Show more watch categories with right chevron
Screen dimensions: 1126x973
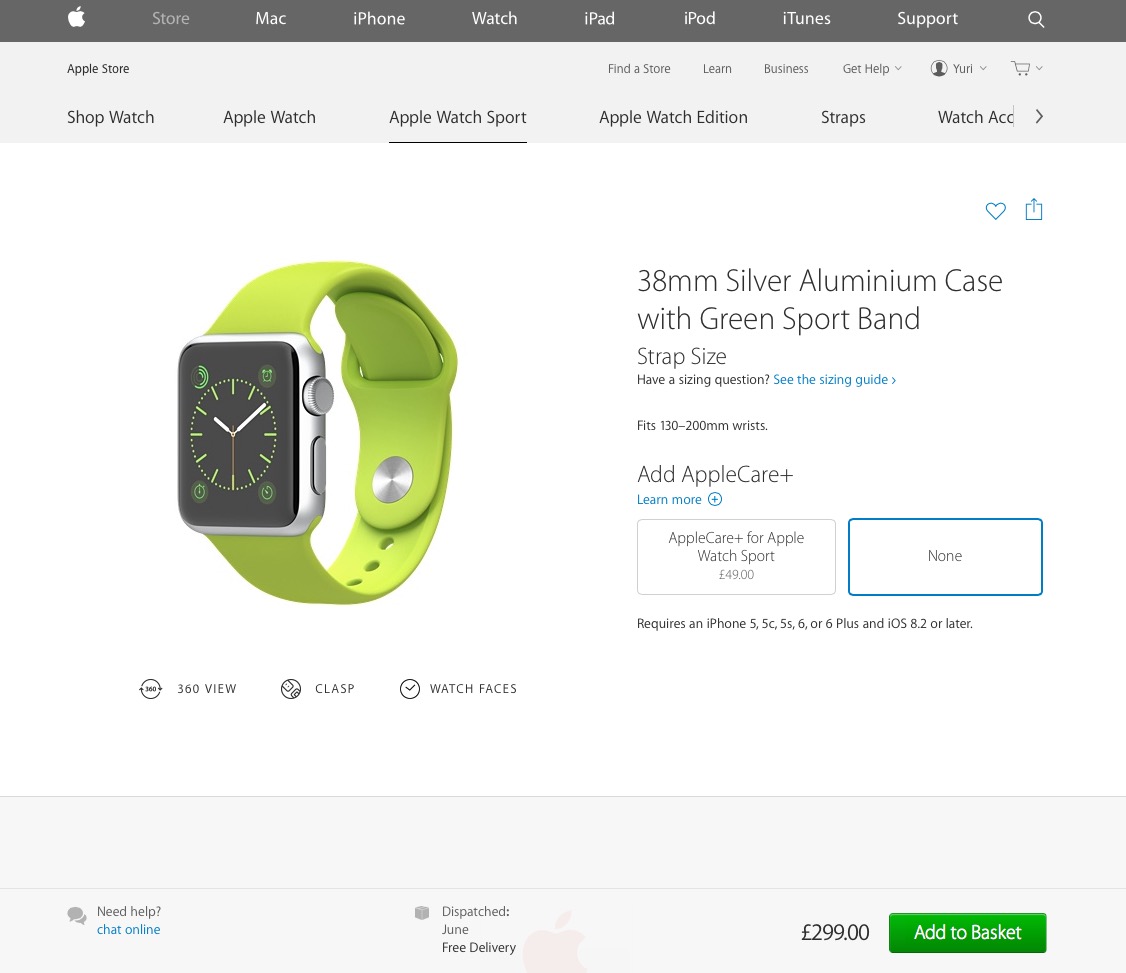point(1038,116)
